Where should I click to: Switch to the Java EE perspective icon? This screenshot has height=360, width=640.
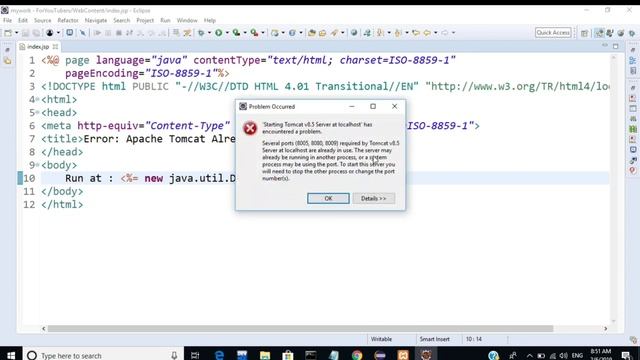599,33
